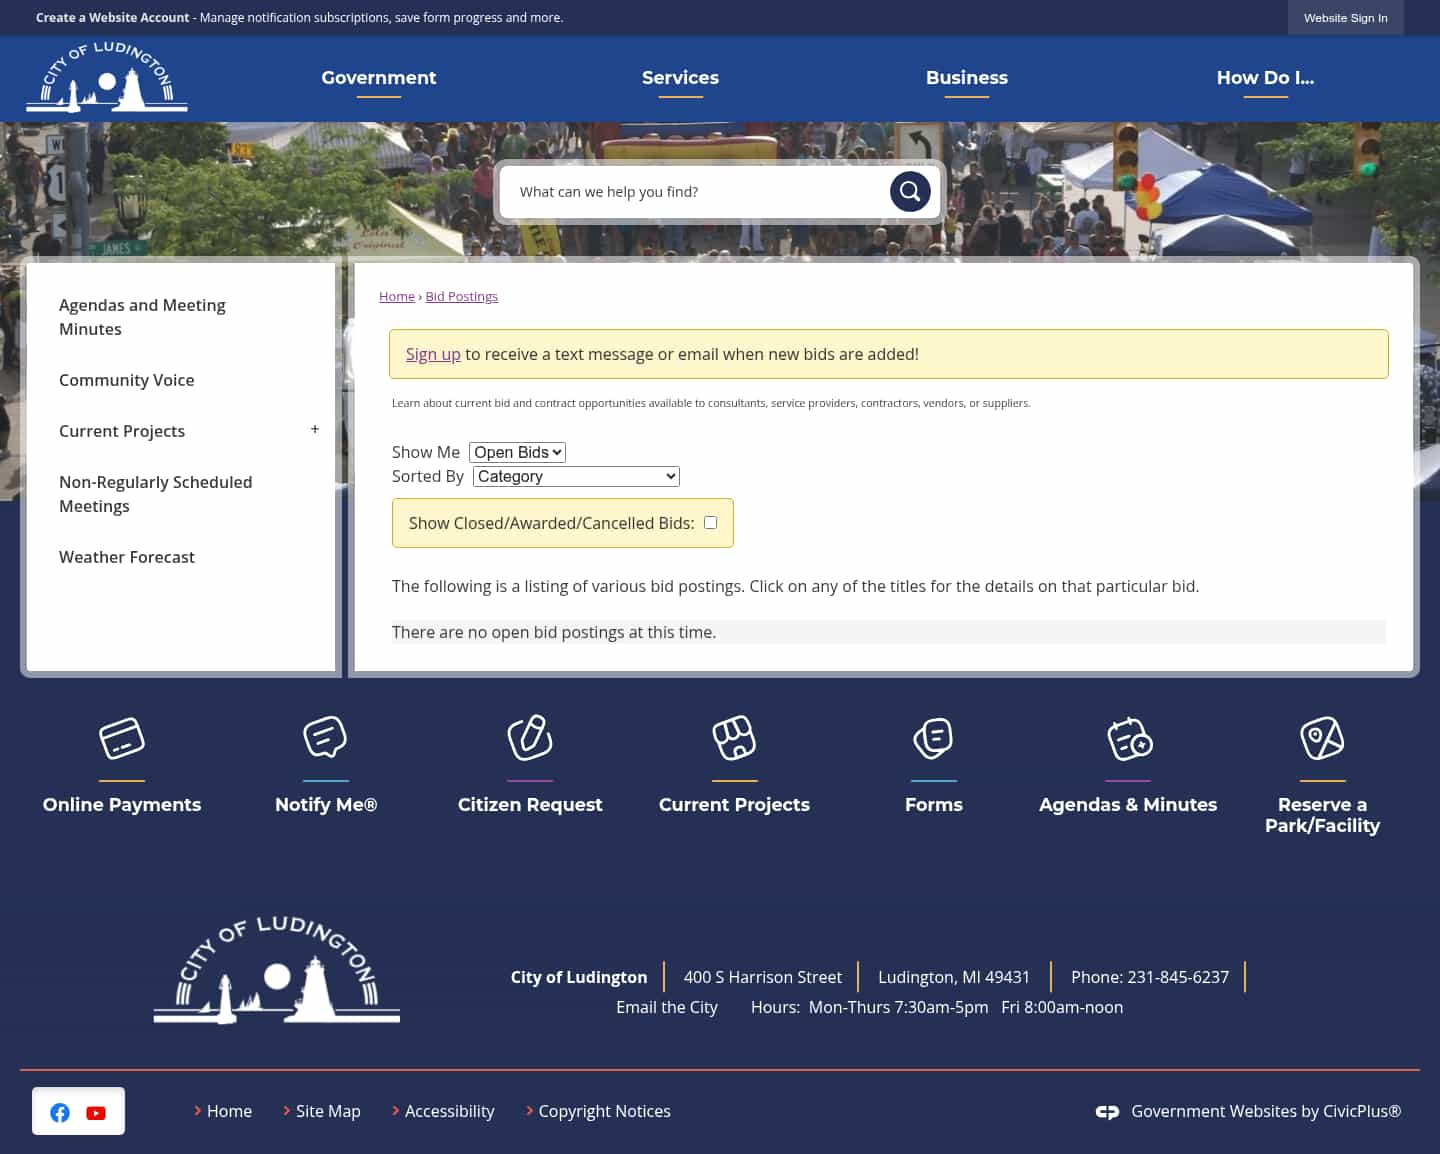Click the search magnifier button
The image size is (1440, 1154).
[910, 191]
